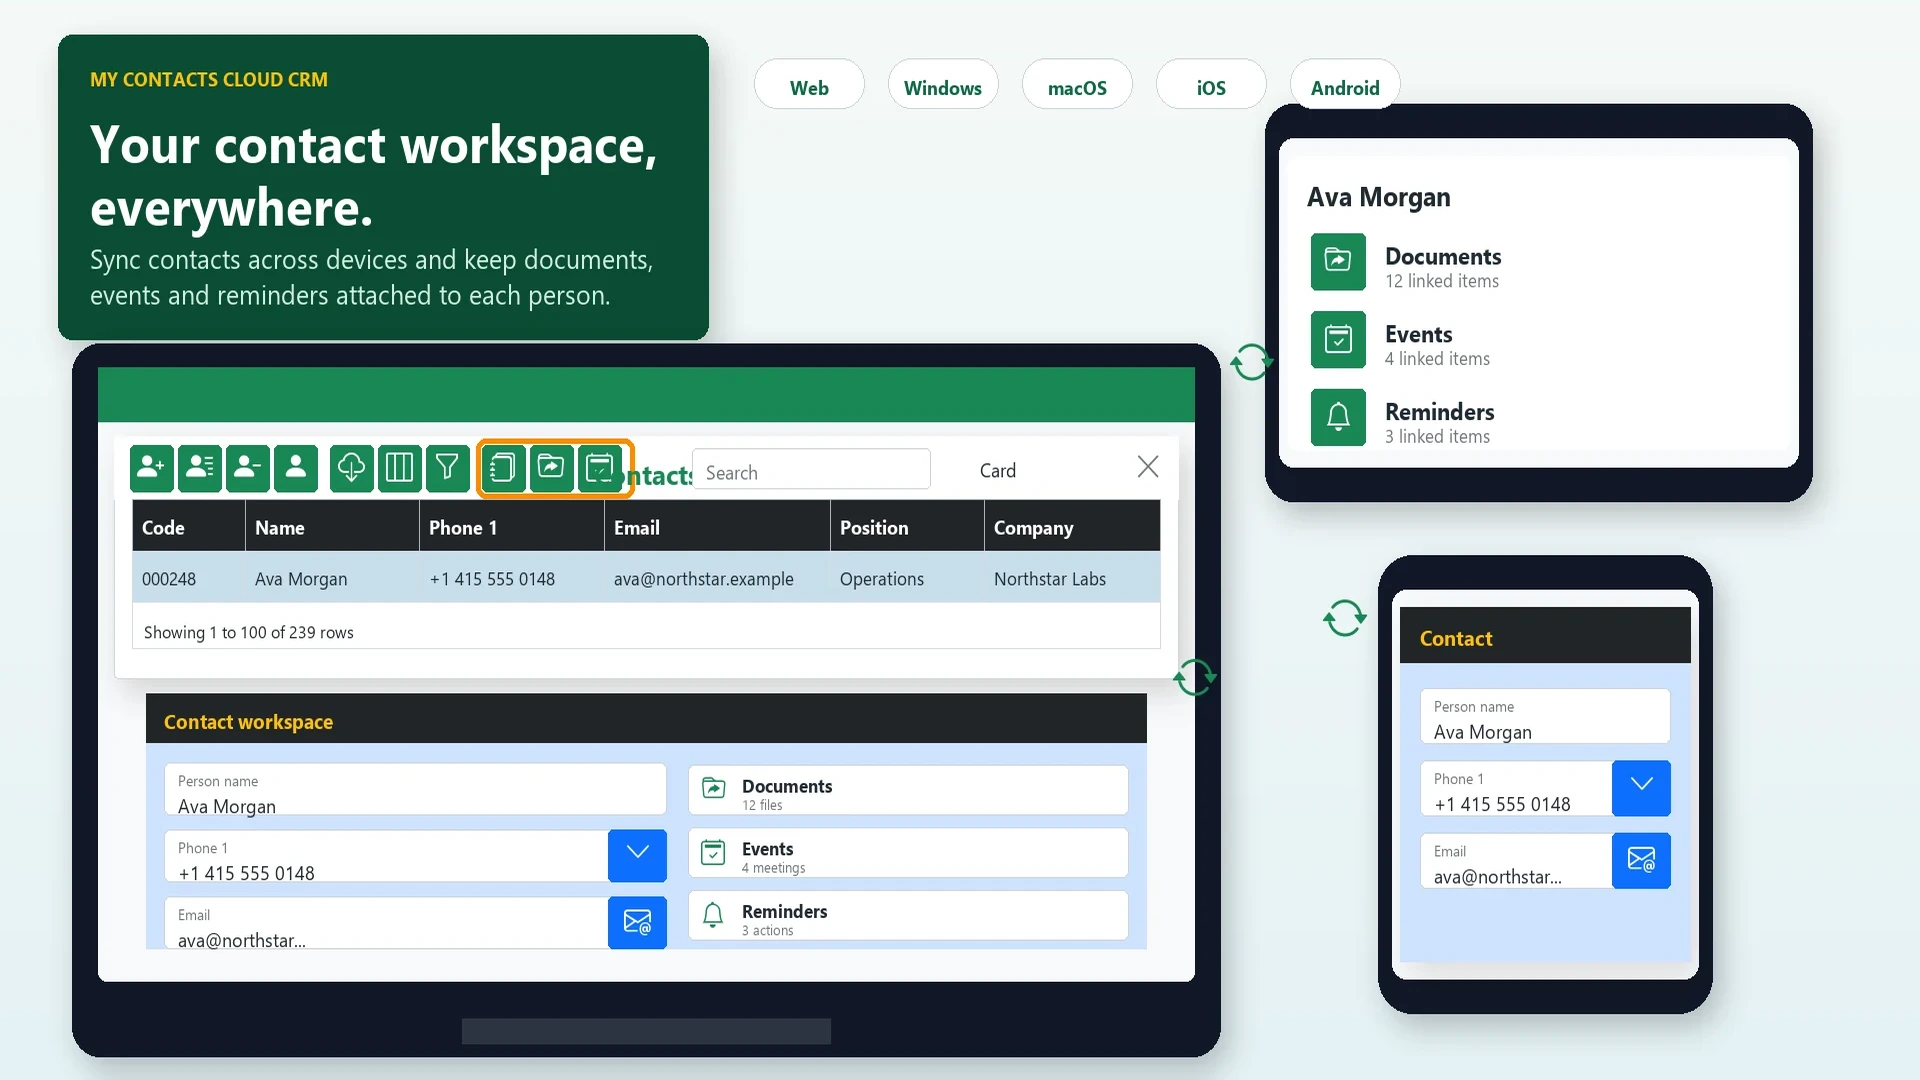
Task: Click code 000248 in the table
Action: point(169,579)
